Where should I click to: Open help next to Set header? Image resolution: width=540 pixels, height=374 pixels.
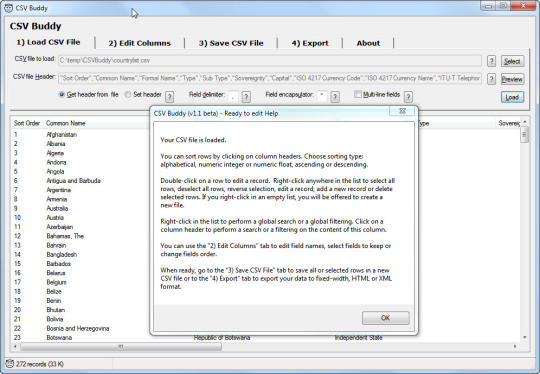point(169,96)
